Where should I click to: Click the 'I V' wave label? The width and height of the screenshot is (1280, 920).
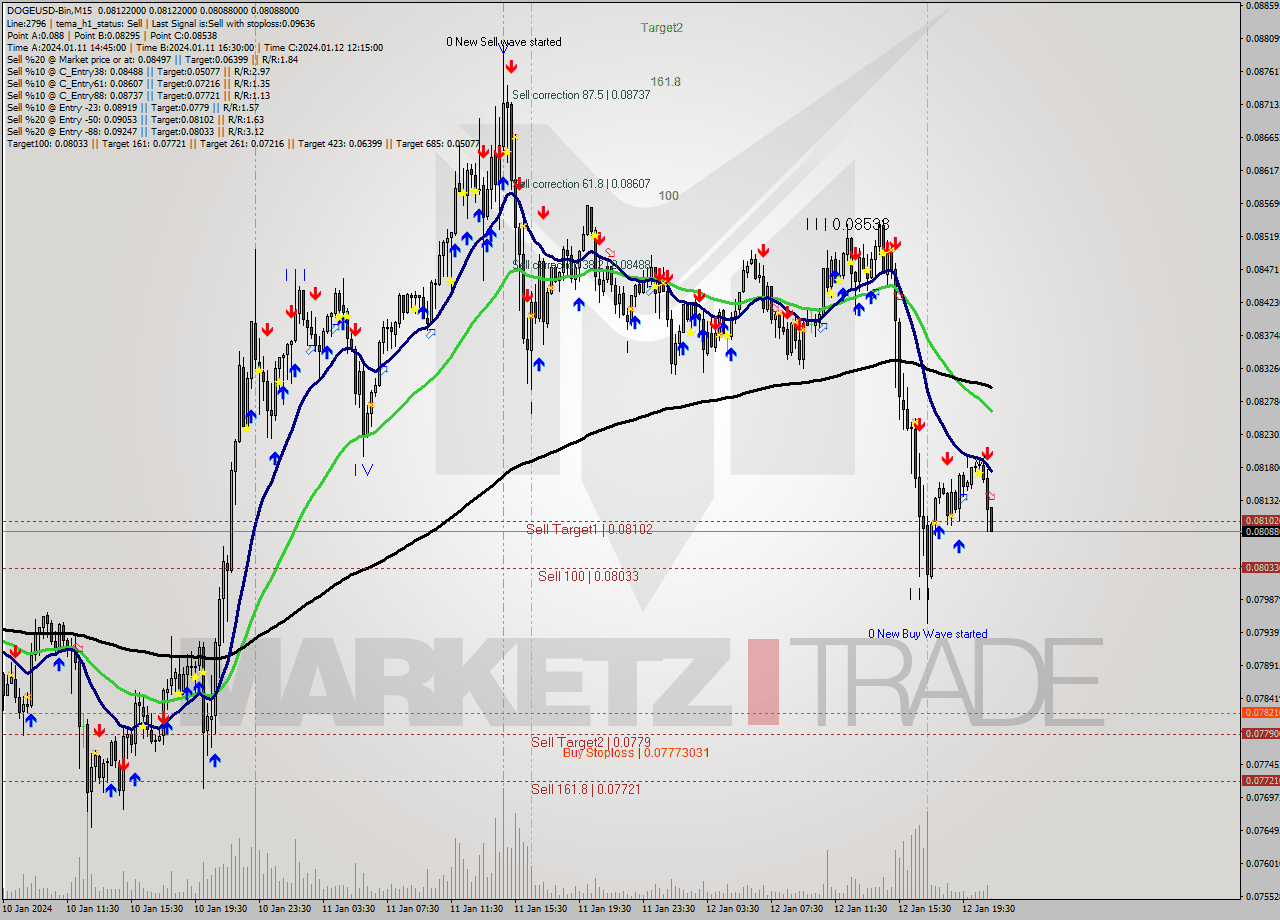coord(363,469)
